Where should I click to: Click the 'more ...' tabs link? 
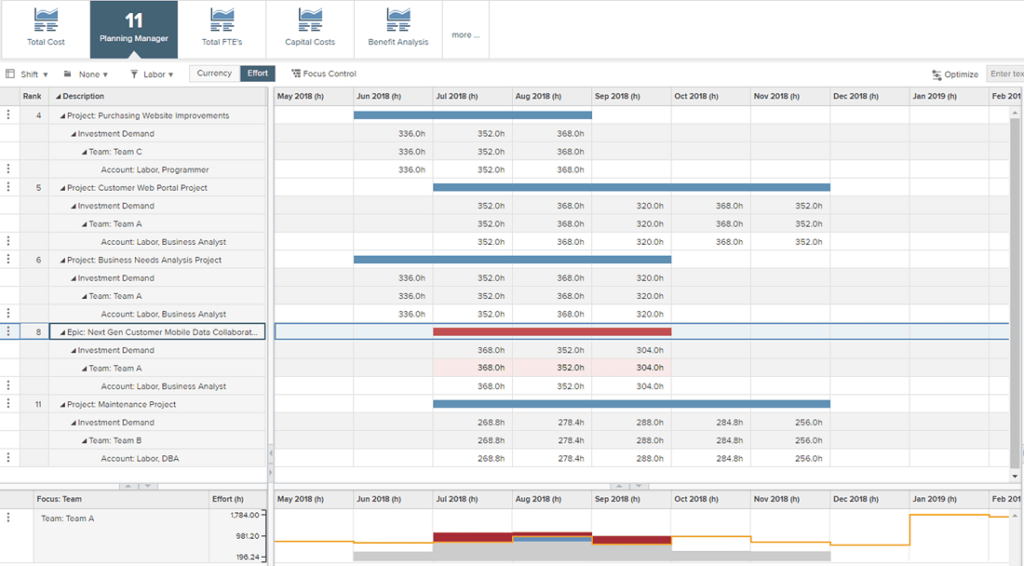465,35
